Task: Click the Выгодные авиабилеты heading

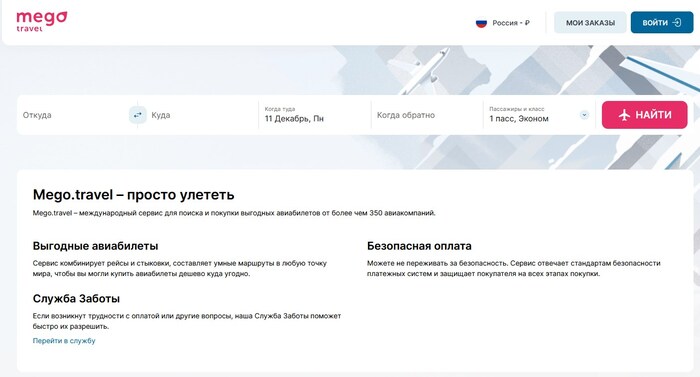Action: pos(96,246)
